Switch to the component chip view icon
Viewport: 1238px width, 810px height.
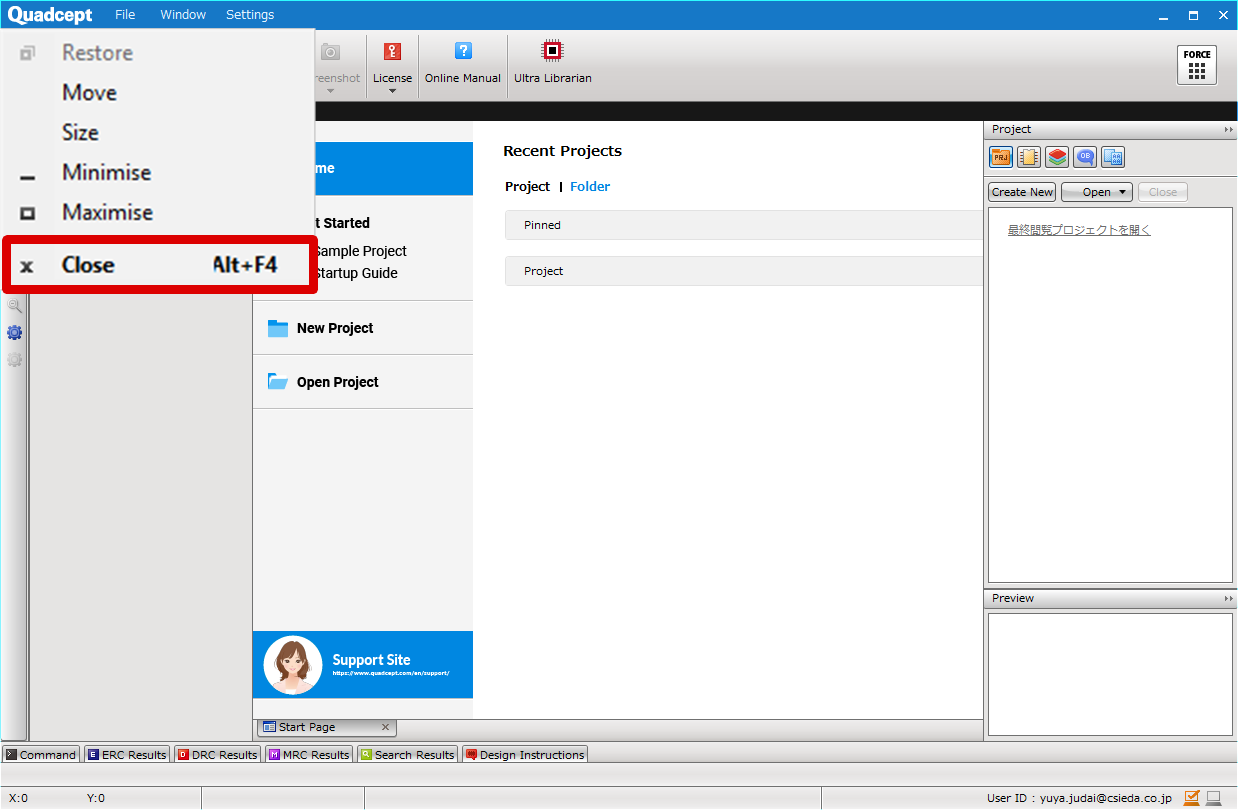point(1028,157)
